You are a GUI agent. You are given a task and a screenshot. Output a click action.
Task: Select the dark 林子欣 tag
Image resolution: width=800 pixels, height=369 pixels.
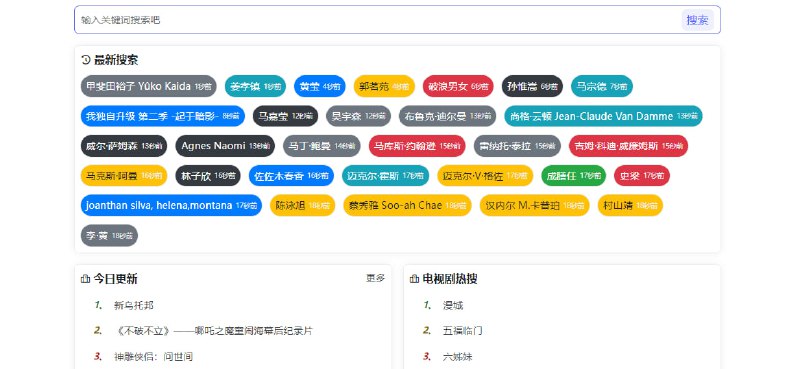[x=208, y=176]
